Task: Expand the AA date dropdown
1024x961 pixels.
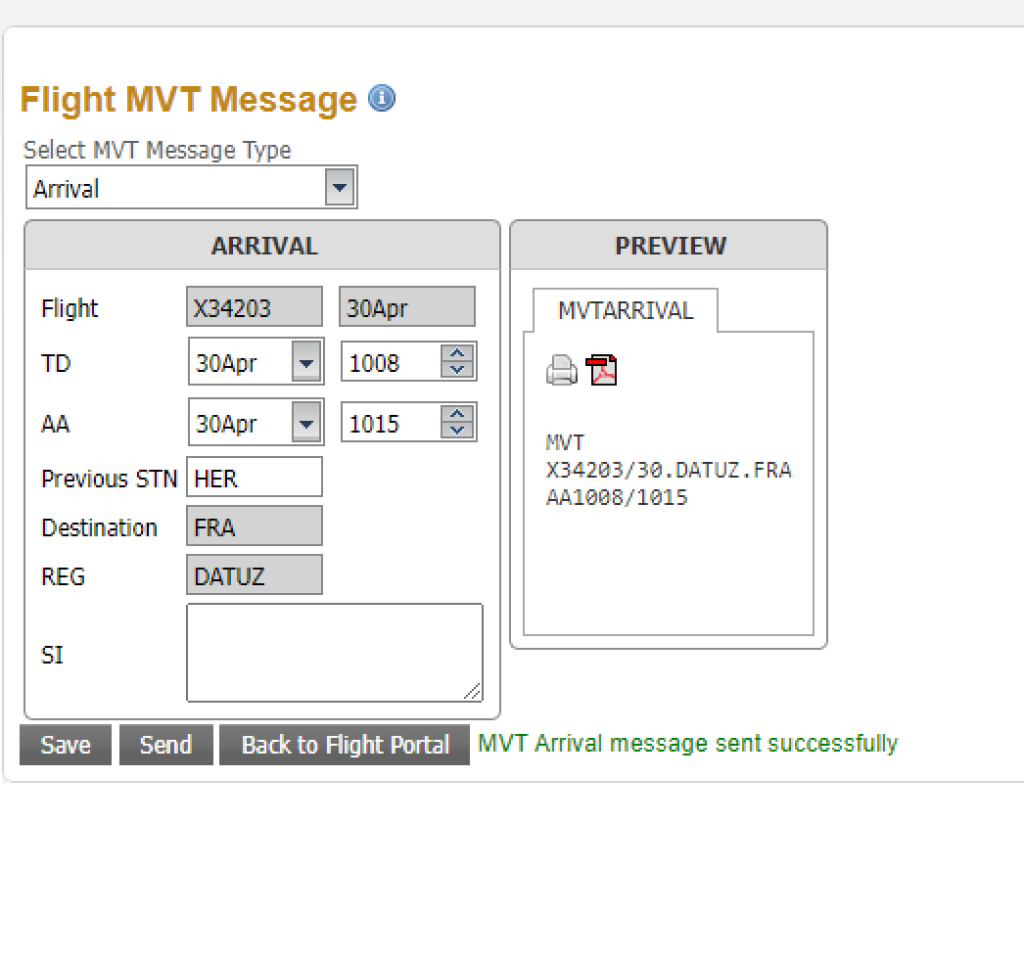Action: pyautogui.click(x=307, y=423)
